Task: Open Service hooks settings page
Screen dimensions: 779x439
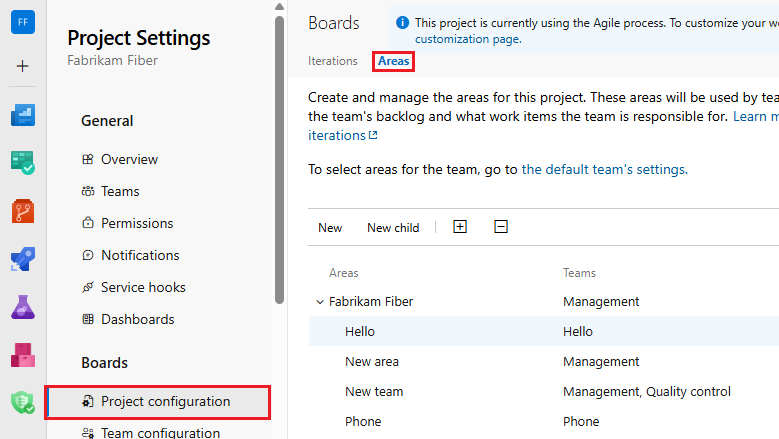Action: point(143,287)
